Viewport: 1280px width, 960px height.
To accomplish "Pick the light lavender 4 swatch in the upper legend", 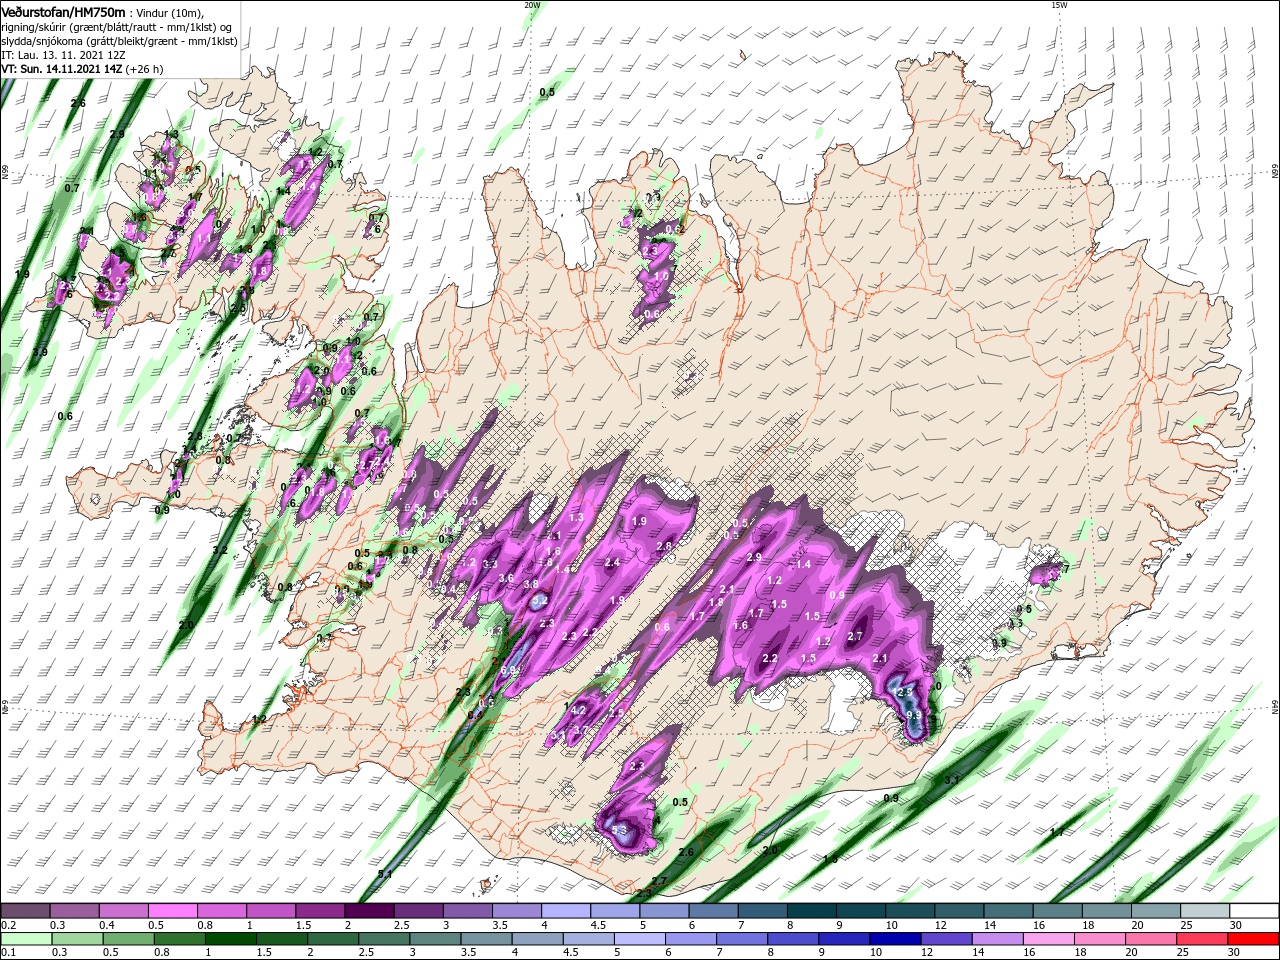I will click(x=565, y=911).
